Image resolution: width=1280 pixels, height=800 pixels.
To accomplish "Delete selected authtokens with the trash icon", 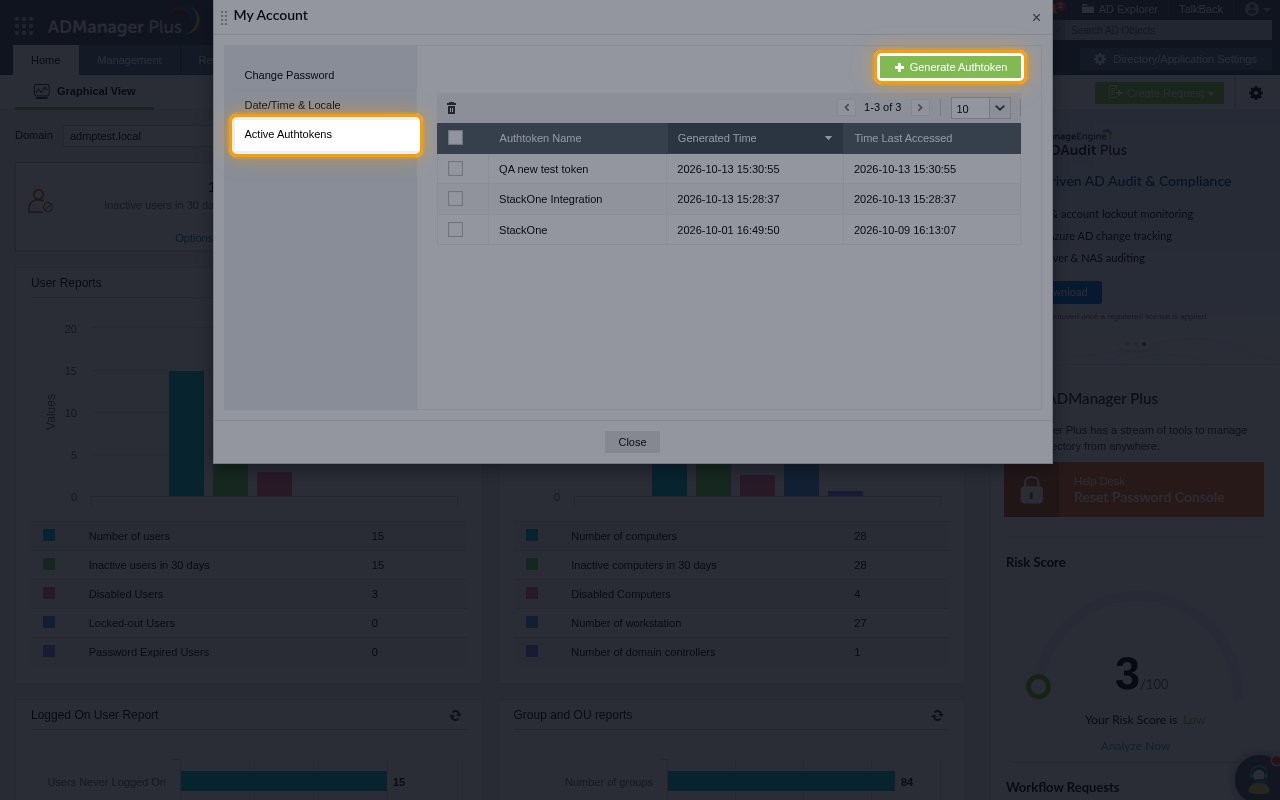I will 451,108.
